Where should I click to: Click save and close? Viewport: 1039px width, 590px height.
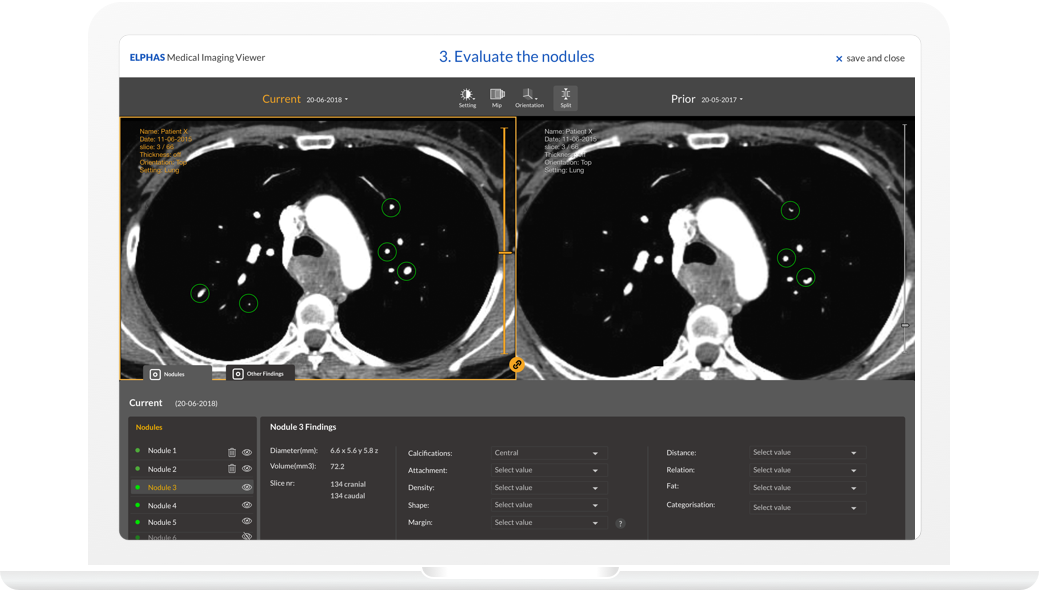coord(870,58)
